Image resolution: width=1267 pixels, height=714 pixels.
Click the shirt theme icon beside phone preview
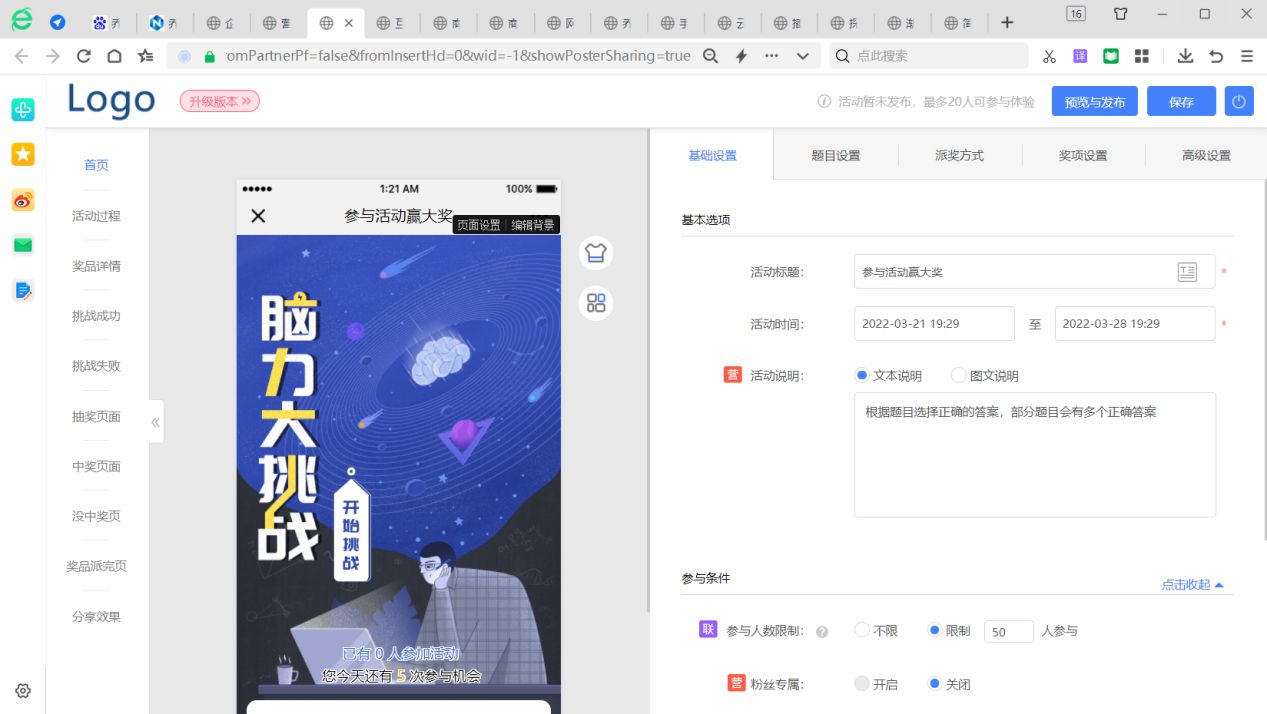596,253
